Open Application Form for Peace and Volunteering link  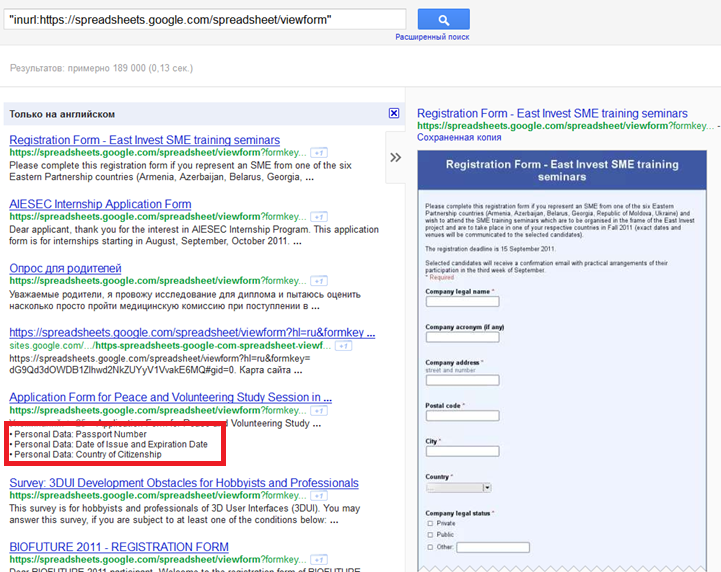tap(171, 397)
